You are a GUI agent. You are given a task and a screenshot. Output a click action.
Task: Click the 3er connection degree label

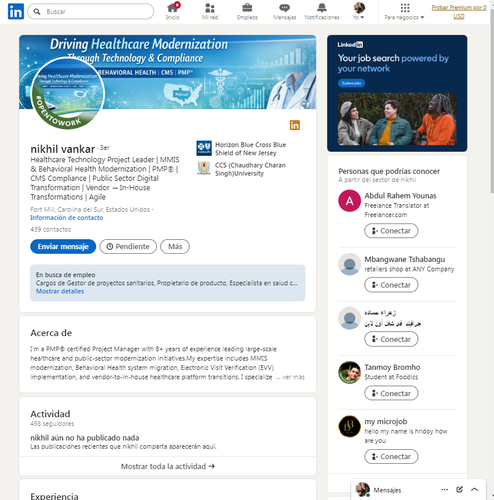click(105, 148)
